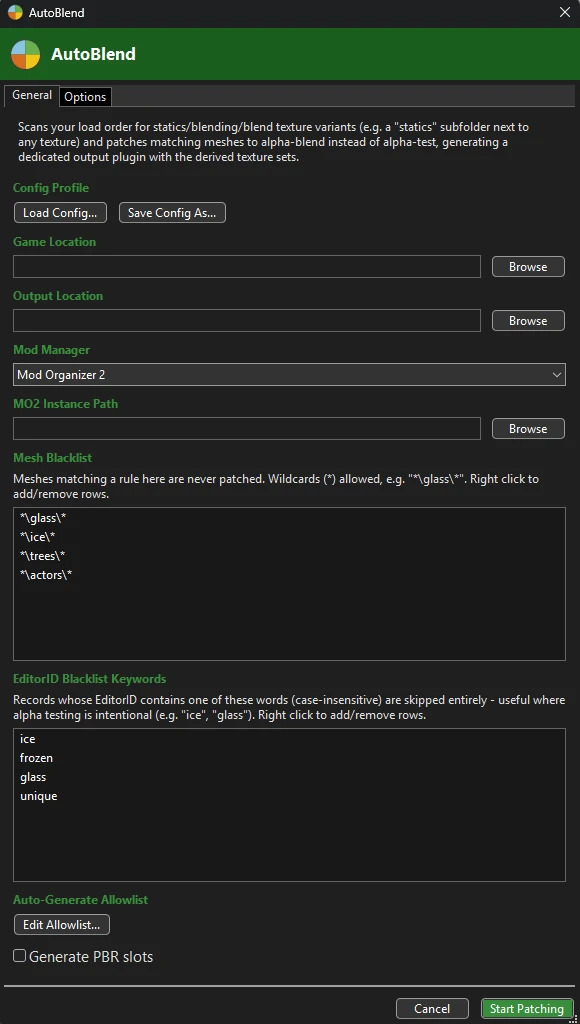Enable Generate PBR slots checkbox
Screen dimensions: 580x1024
pos(20,956)
